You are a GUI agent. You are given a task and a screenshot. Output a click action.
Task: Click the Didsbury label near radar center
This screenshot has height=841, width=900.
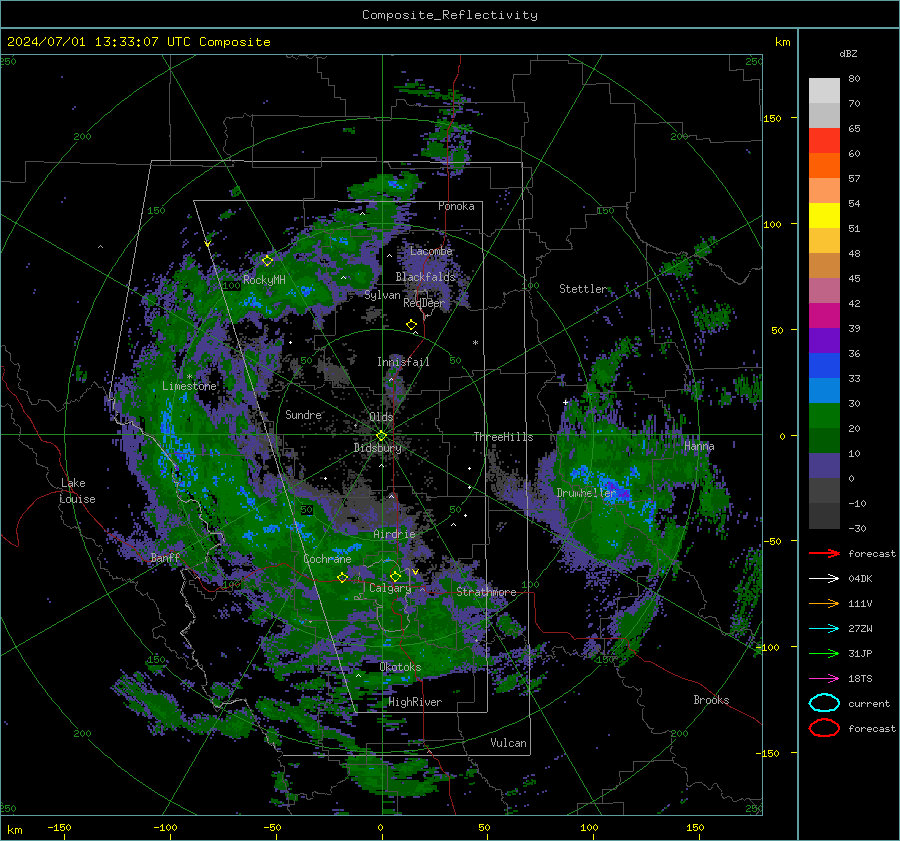tap(377, 448)
